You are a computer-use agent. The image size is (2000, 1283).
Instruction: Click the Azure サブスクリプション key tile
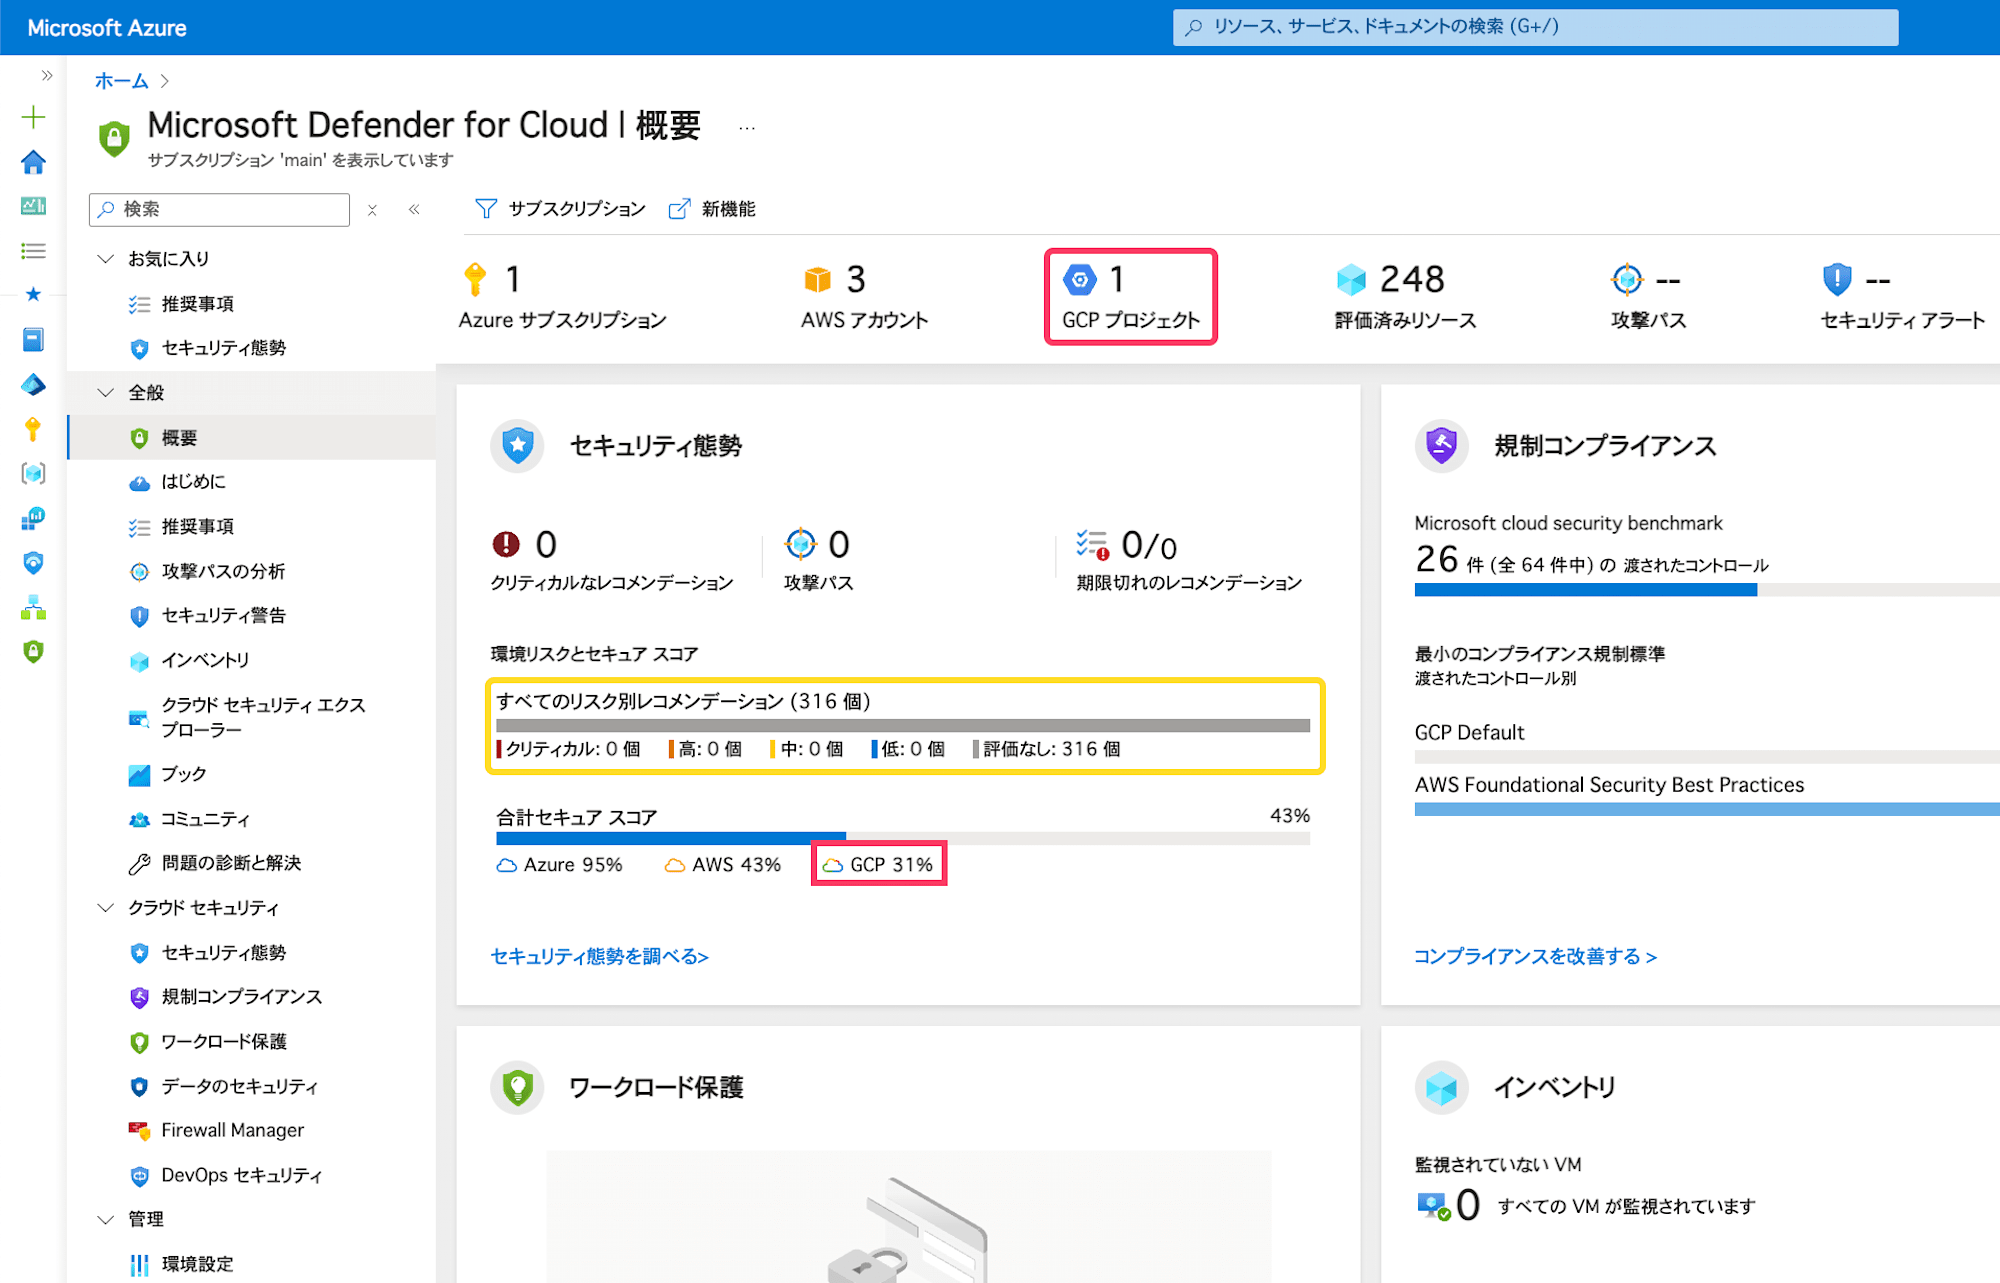[x=562, y=296]
